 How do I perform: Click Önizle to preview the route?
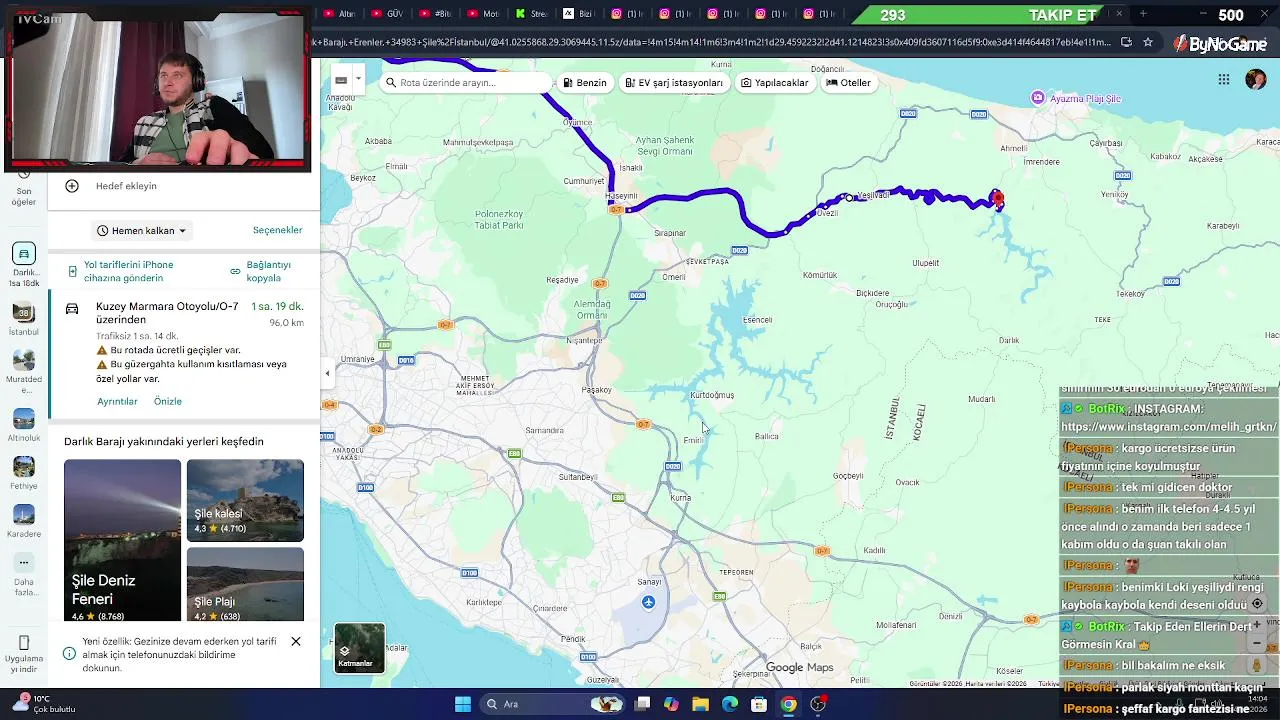(x=168, y=401)
